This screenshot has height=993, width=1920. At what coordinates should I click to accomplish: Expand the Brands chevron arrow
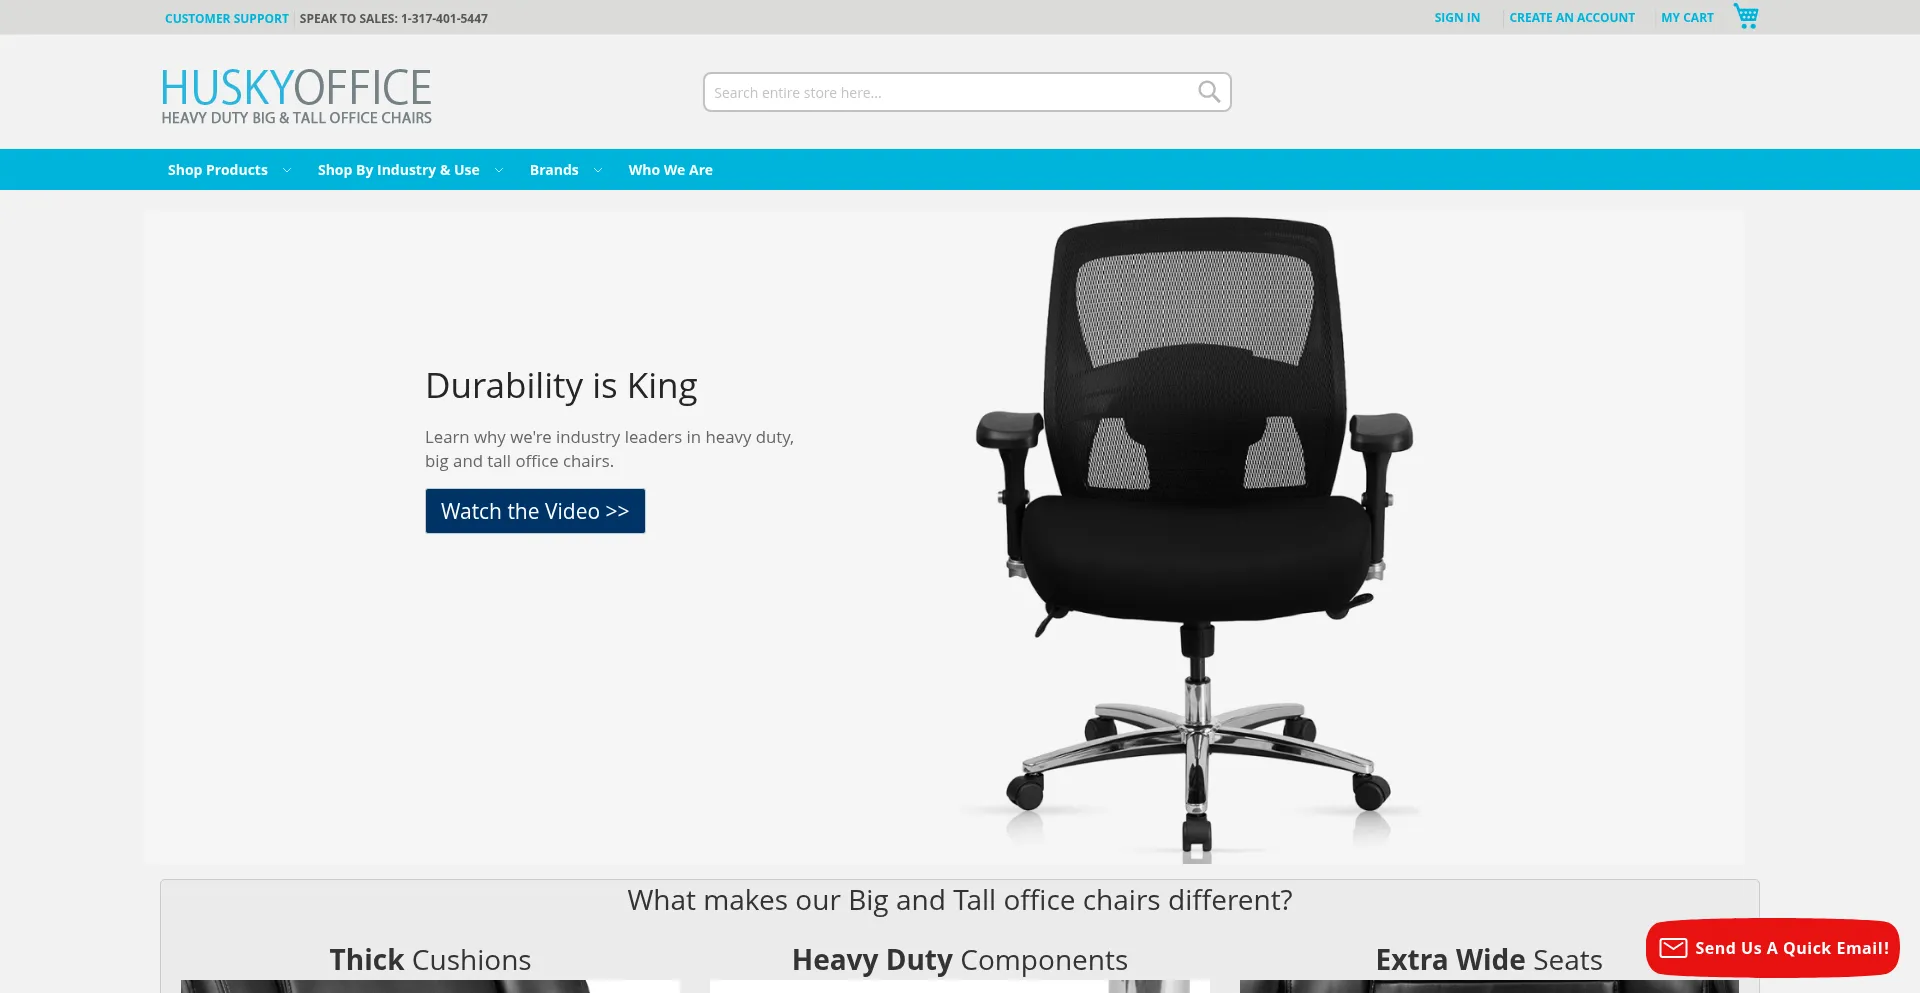(598, 170)
